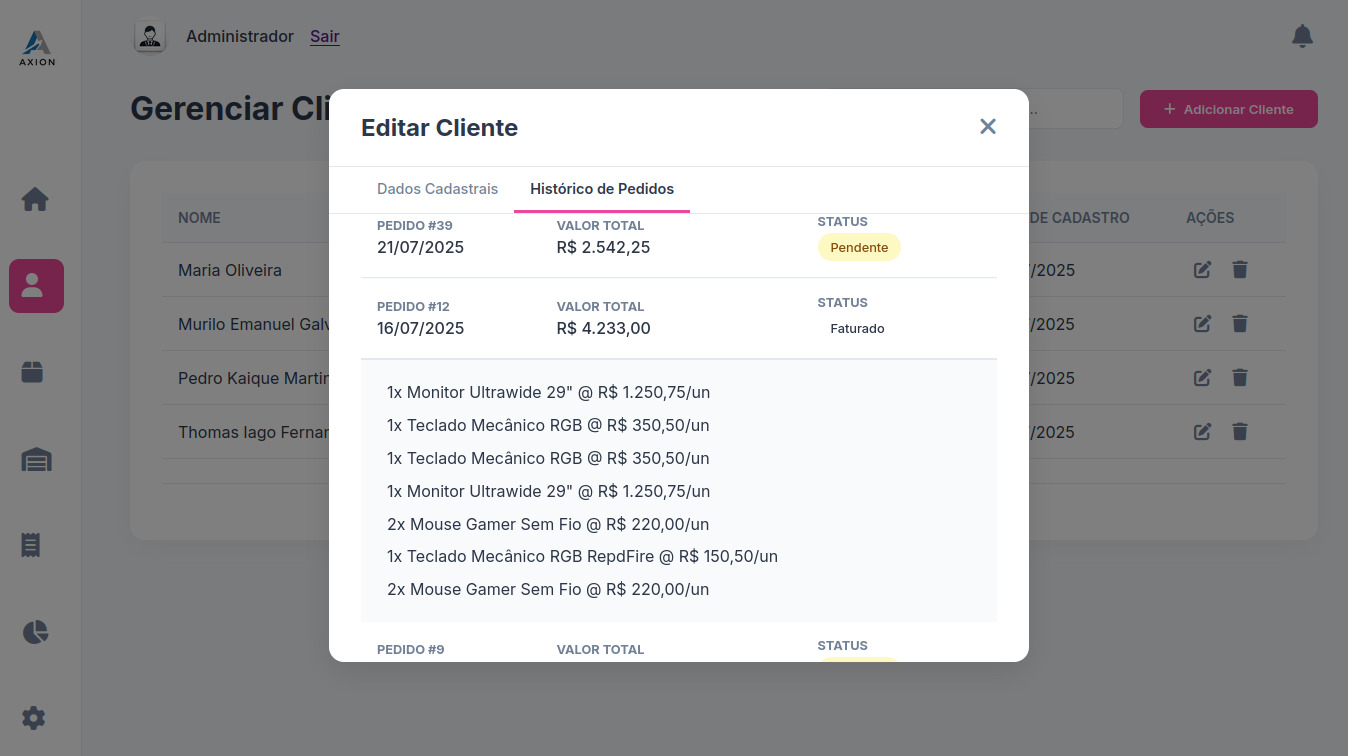Open the Settings gear icon
The height and width of the screenshot is (756, 1348).
35,718
